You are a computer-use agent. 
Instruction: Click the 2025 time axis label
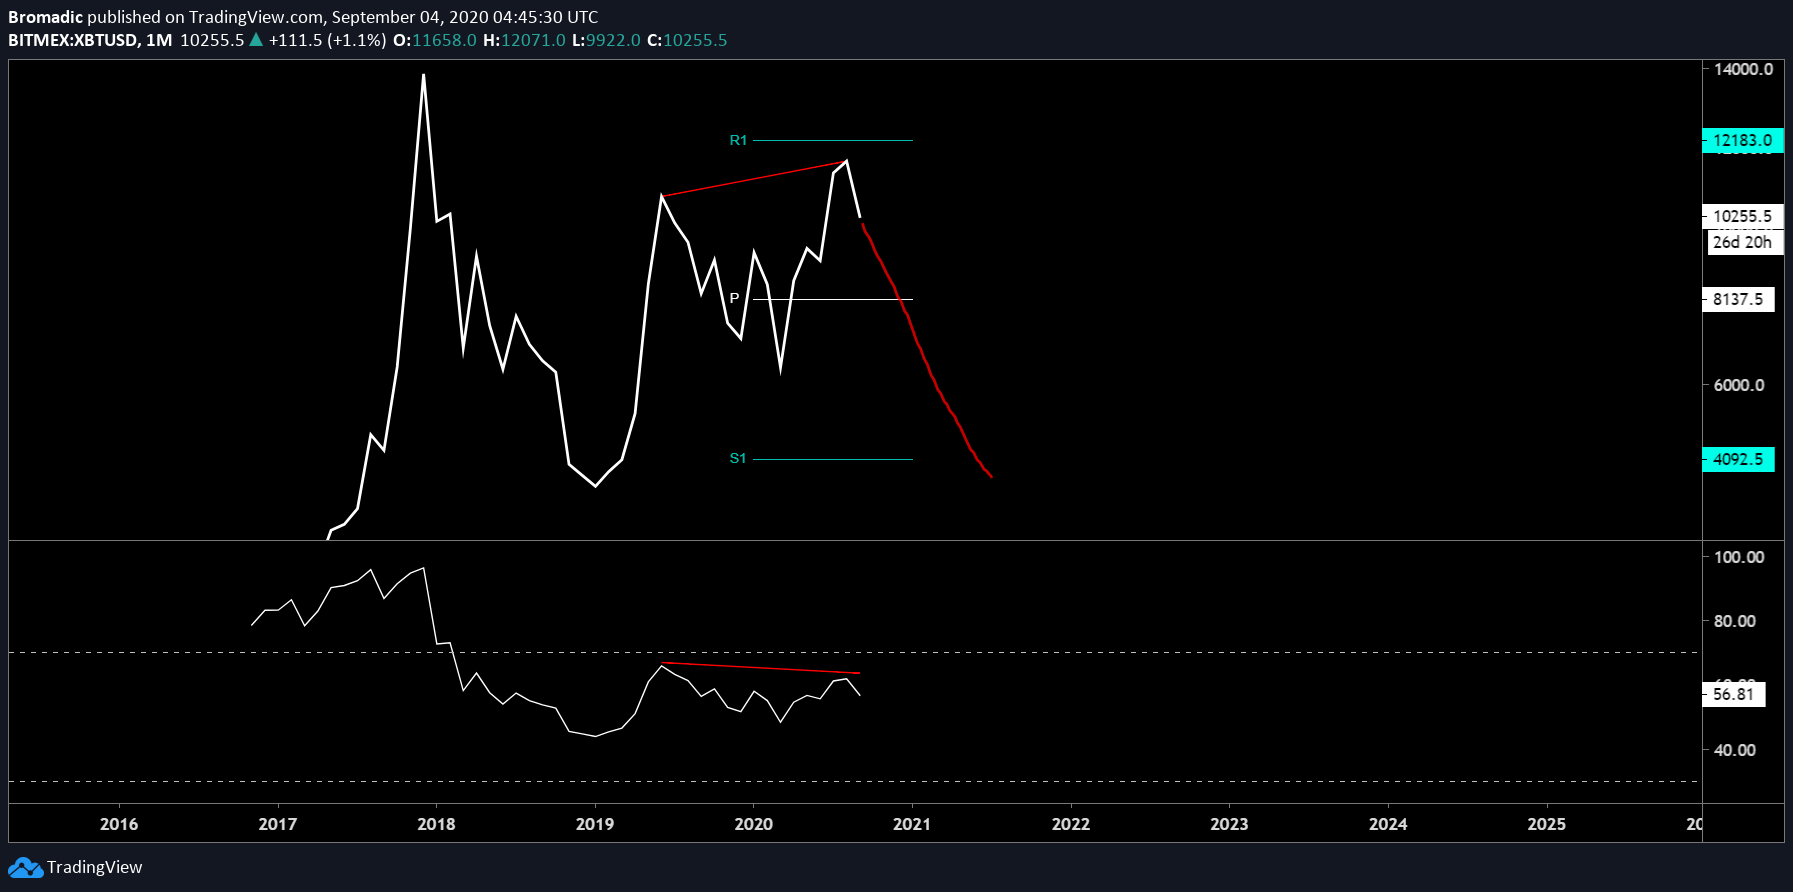[1547, 824]
